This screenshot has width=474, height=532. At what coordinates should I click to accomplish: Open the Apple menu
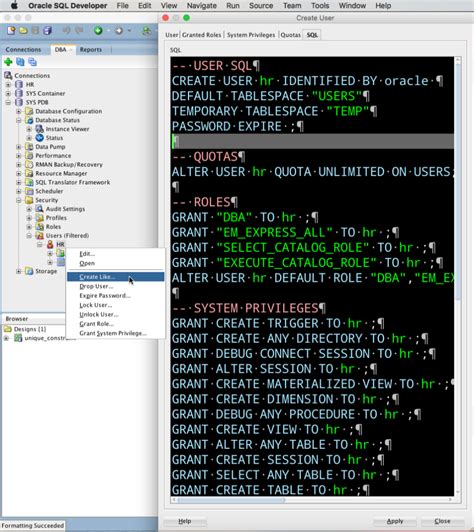pyautogui.click(x=14, y=5)
